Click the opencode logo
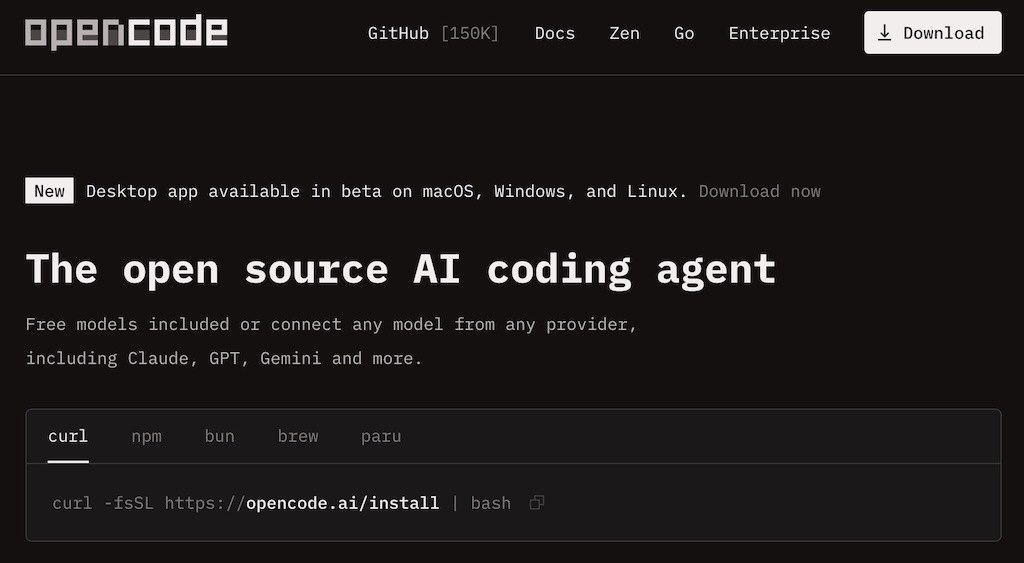The width and height of the screenshot is (1024, 563). tap(126, 31)
